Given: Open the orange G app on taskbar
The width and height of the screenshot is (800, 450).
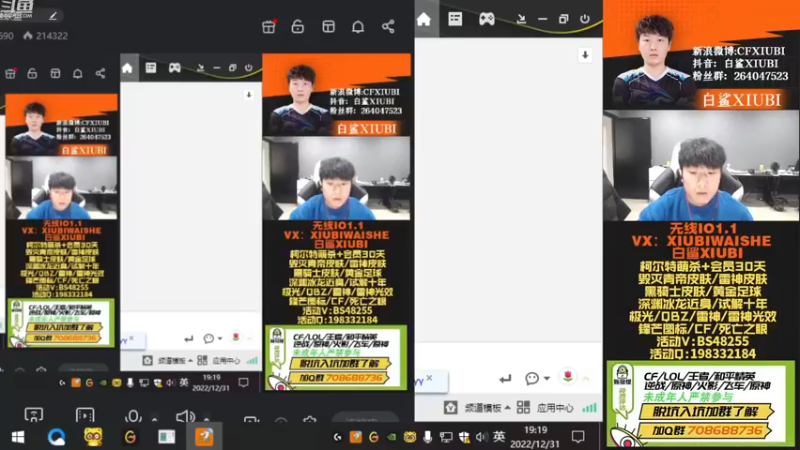Looking at the screenshot, I should pyautogui.click(x=130, y=437).
